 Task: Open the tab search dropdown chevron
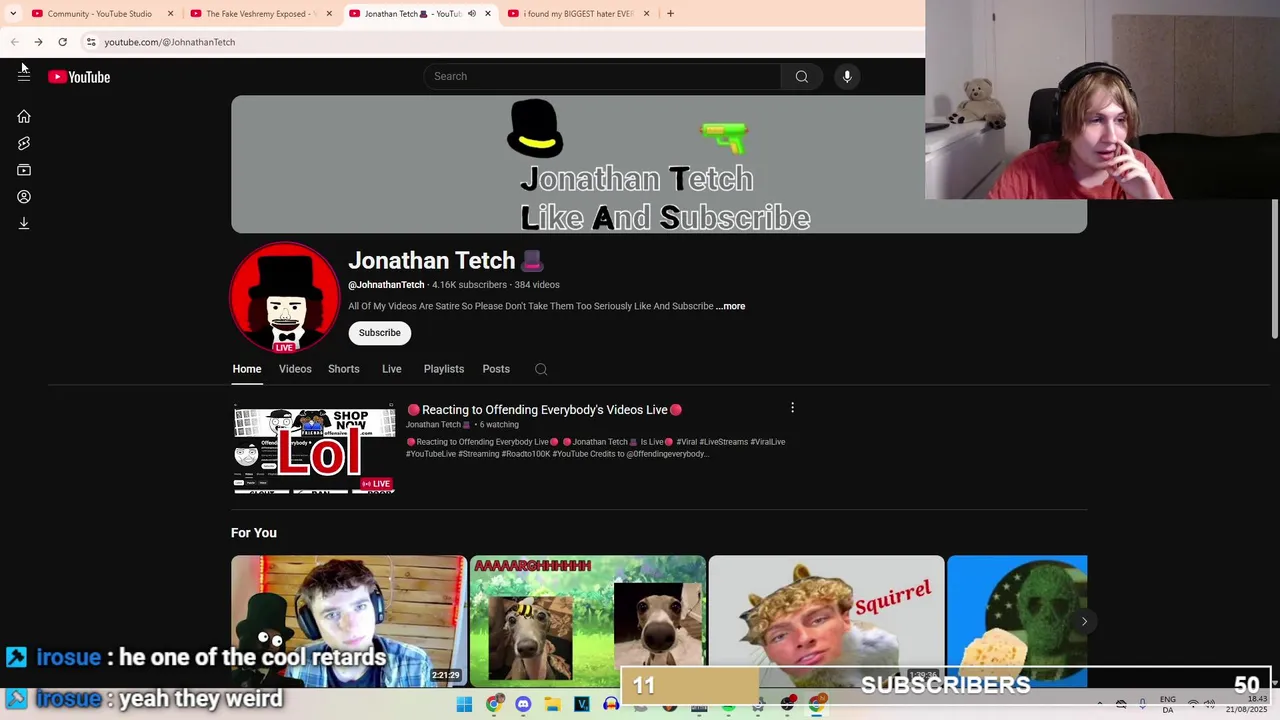(x=13, y=14)
